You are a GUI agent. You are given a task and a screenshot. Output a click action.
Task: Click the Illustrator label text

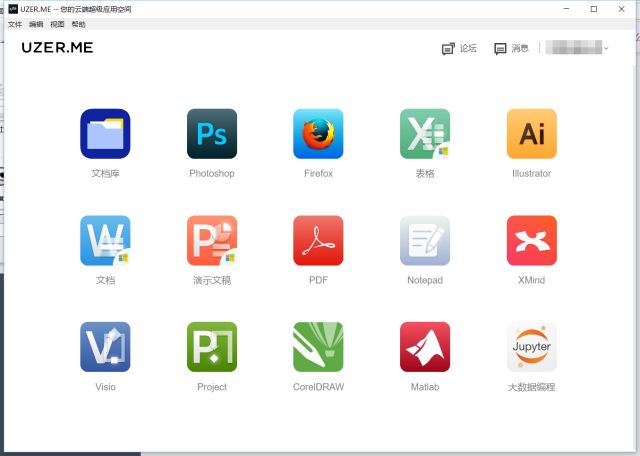531,174
